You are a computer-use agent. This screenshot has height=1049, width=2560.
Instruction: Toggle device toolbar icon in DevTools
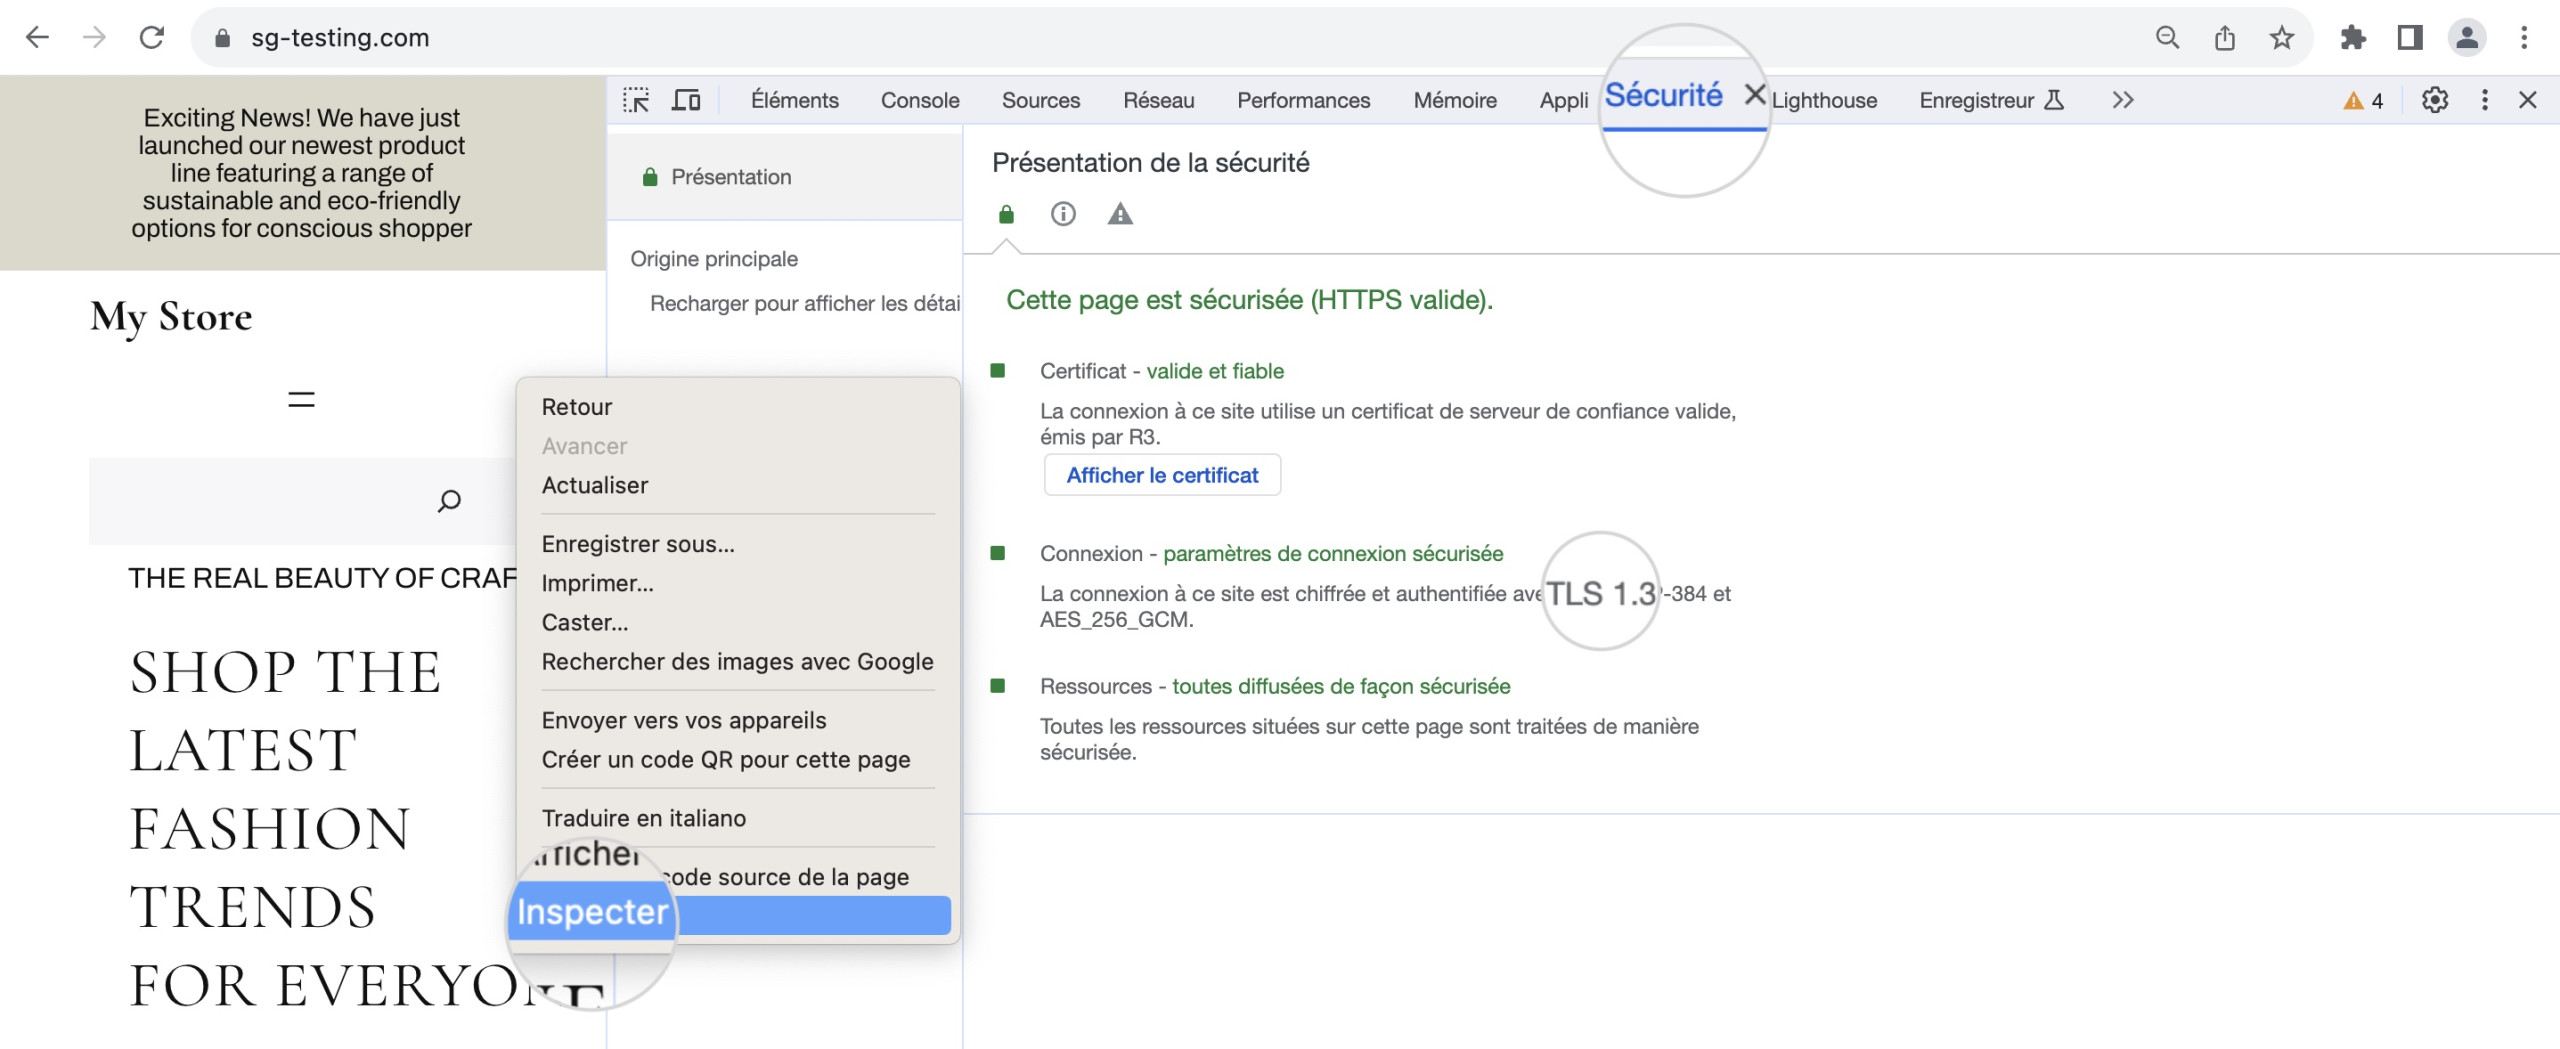pyautogui.click(x=686, y=100)
